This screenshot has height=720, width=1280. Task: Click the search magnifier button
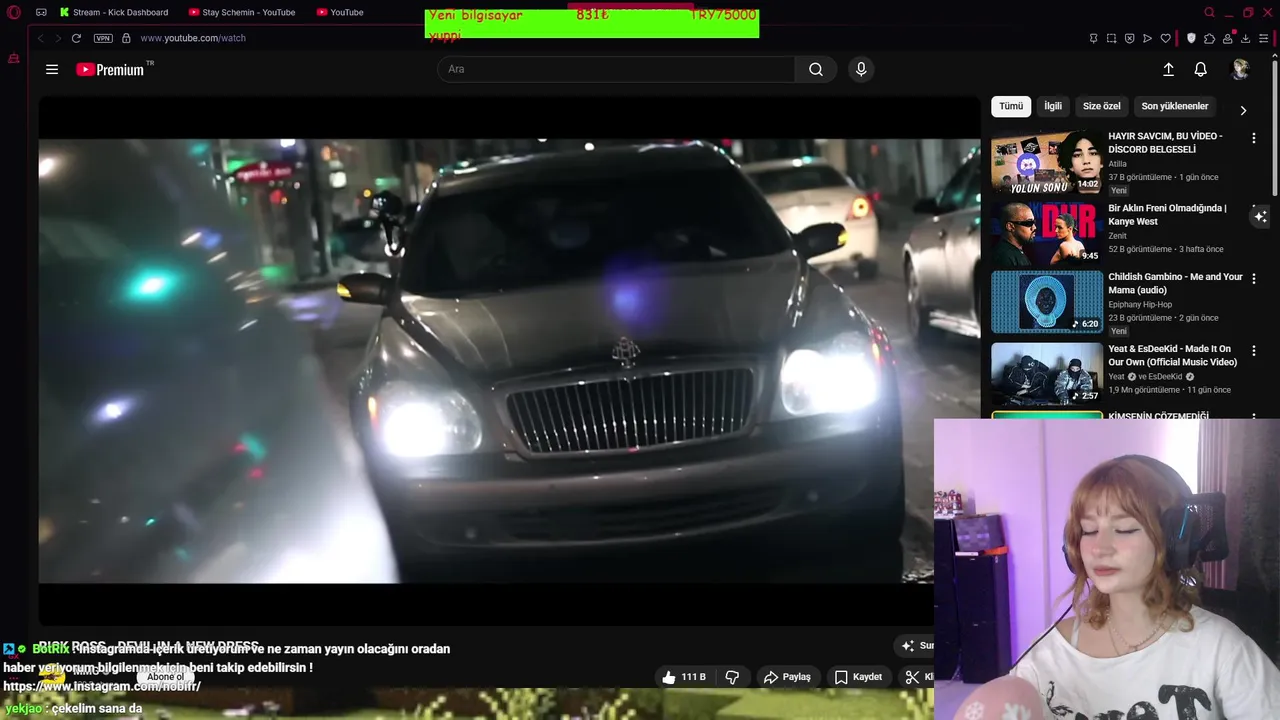click(x=816, y=69)
